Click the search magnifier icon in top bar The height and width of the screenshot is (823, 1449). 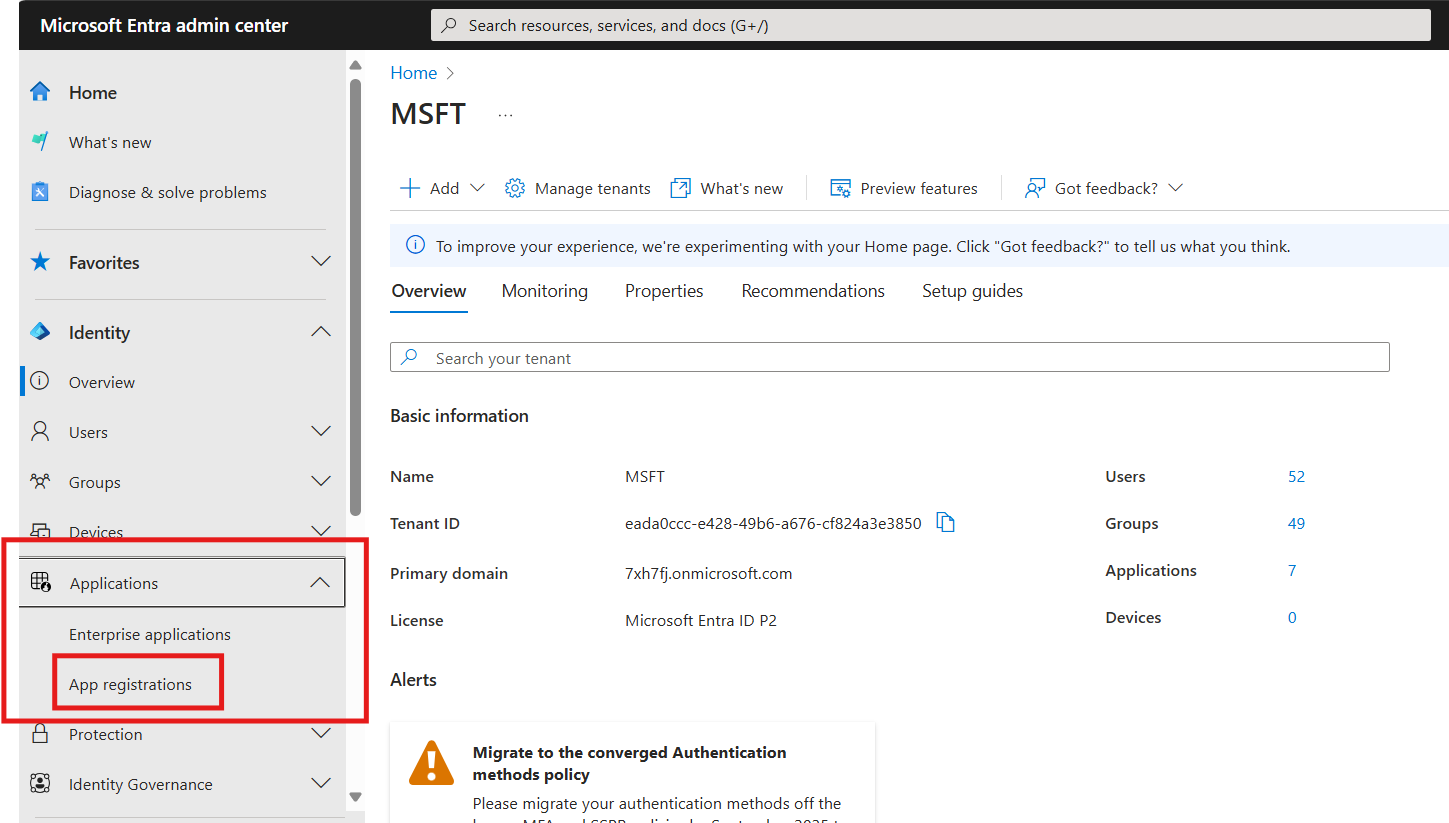point(450,25)
